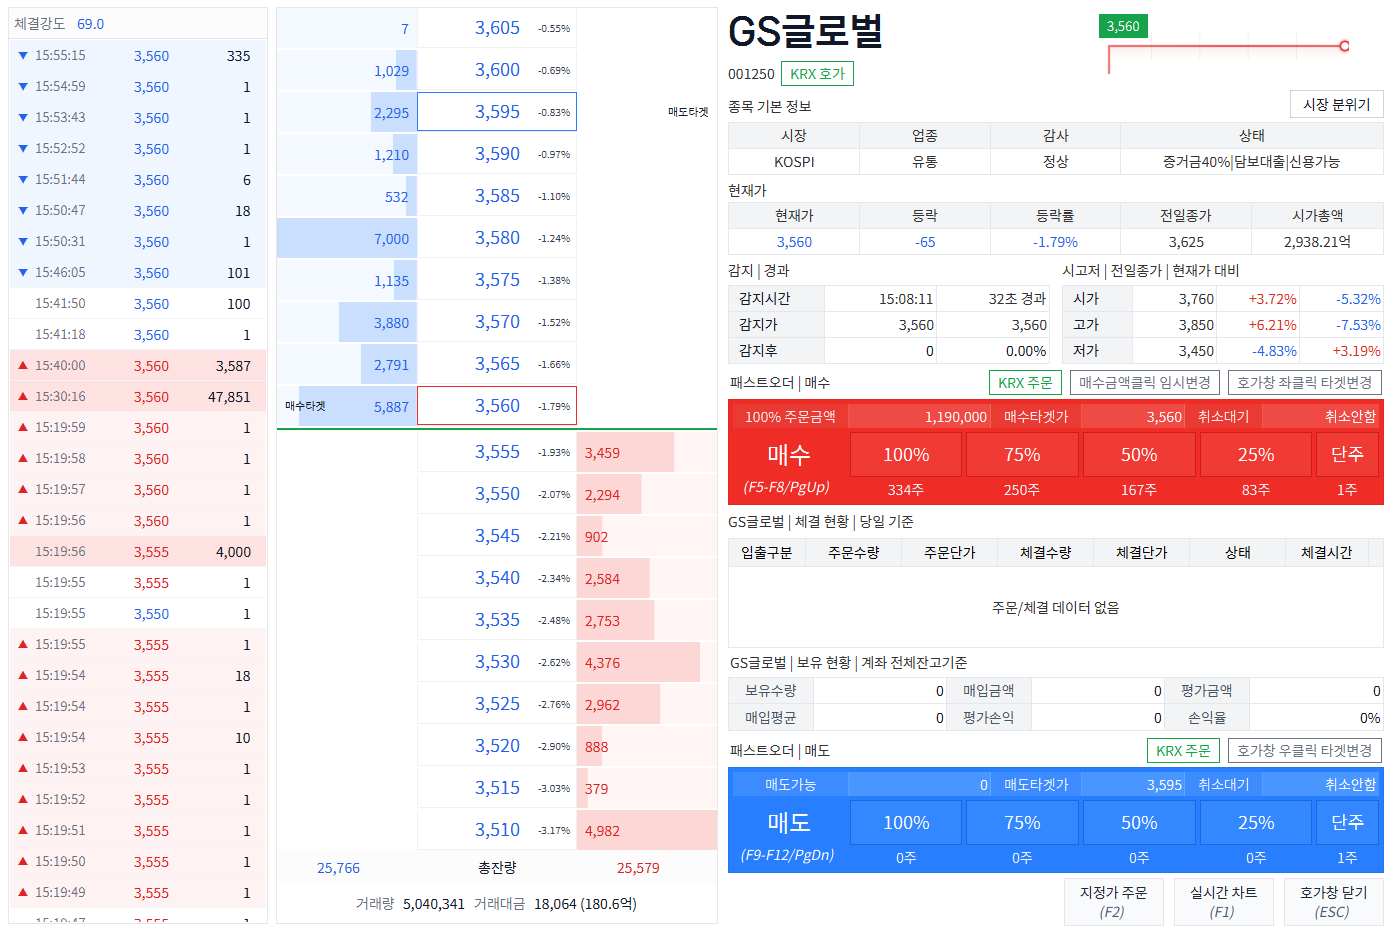Buy with 100% of order amount

click(x=906, y=454)
